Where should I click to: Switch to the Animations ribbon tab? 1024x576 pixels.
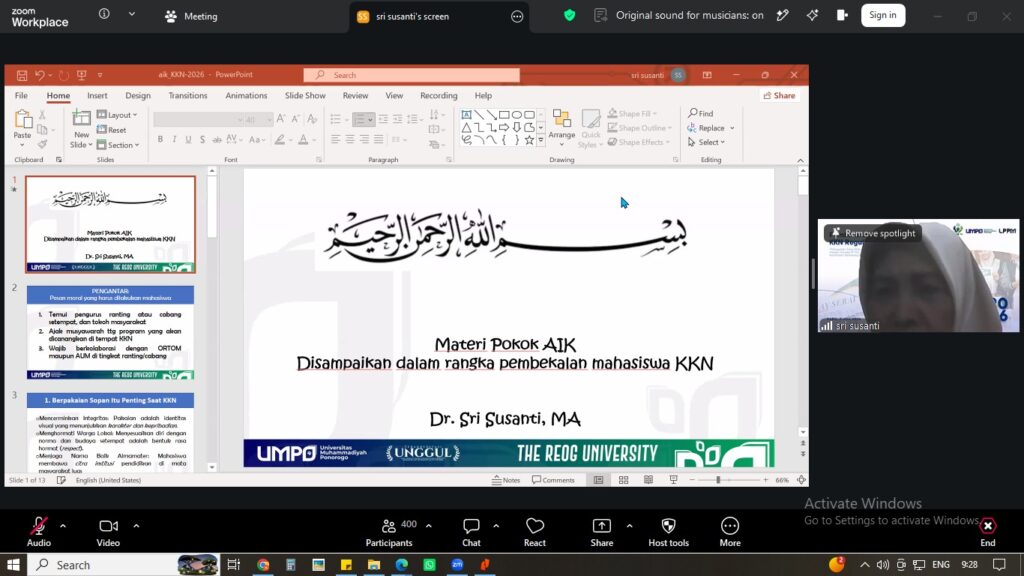[246, 95]
